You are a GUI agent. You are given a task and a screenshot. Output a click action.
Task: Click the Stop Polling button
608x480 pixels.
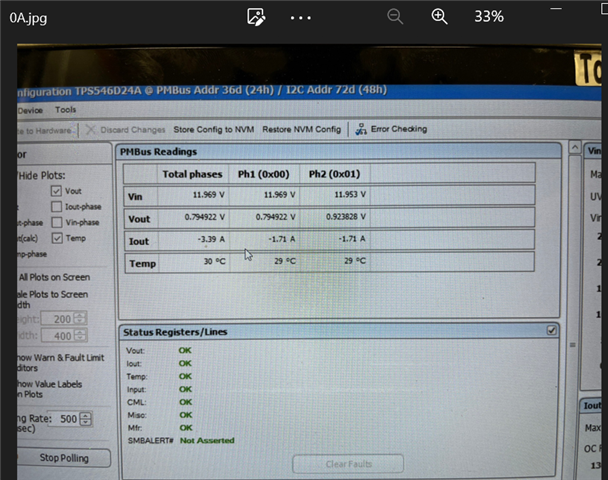(x=64, y=458)
